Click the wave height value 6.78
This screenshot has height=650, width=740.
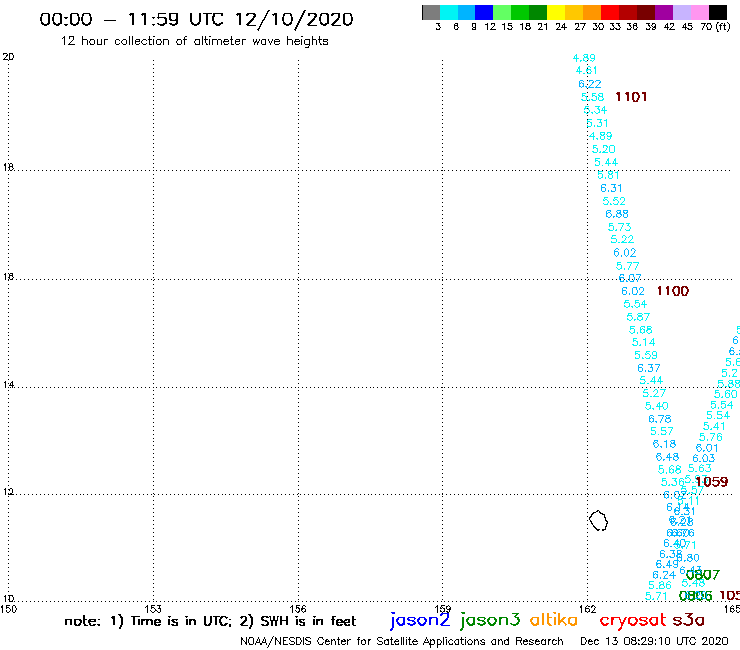pos(660,419)
